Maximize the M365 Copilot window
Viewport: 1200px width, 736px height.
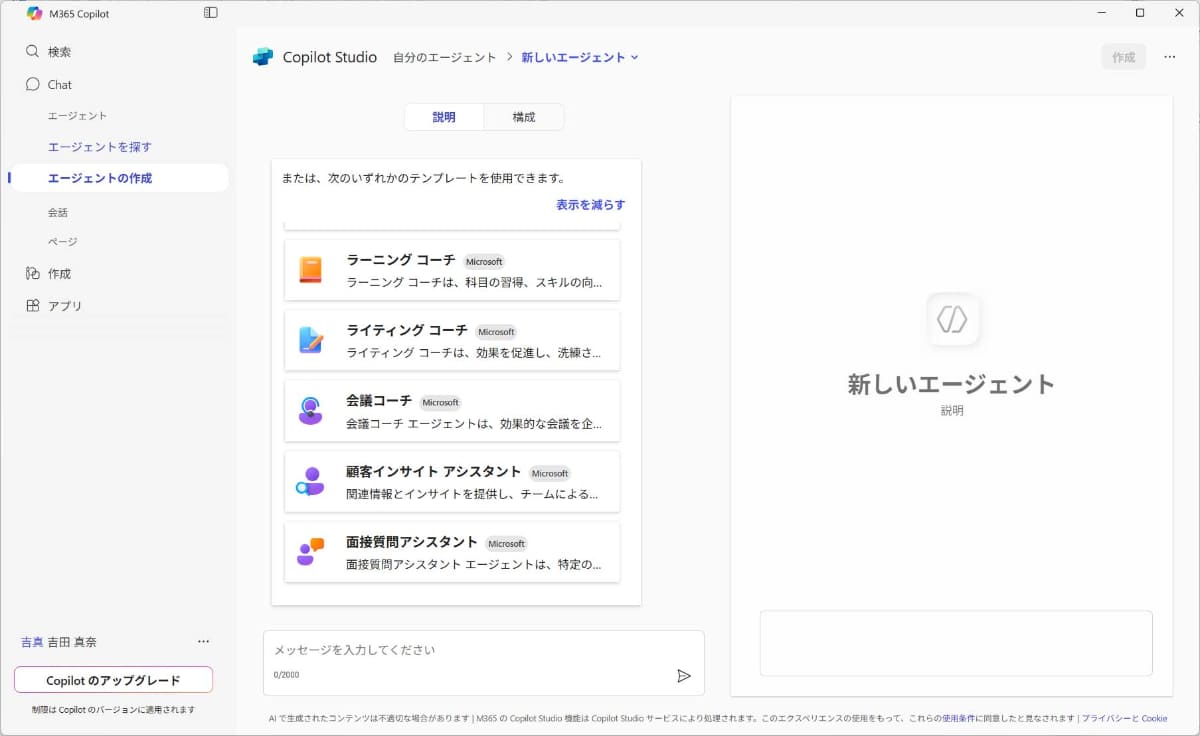pos(1140,13)
